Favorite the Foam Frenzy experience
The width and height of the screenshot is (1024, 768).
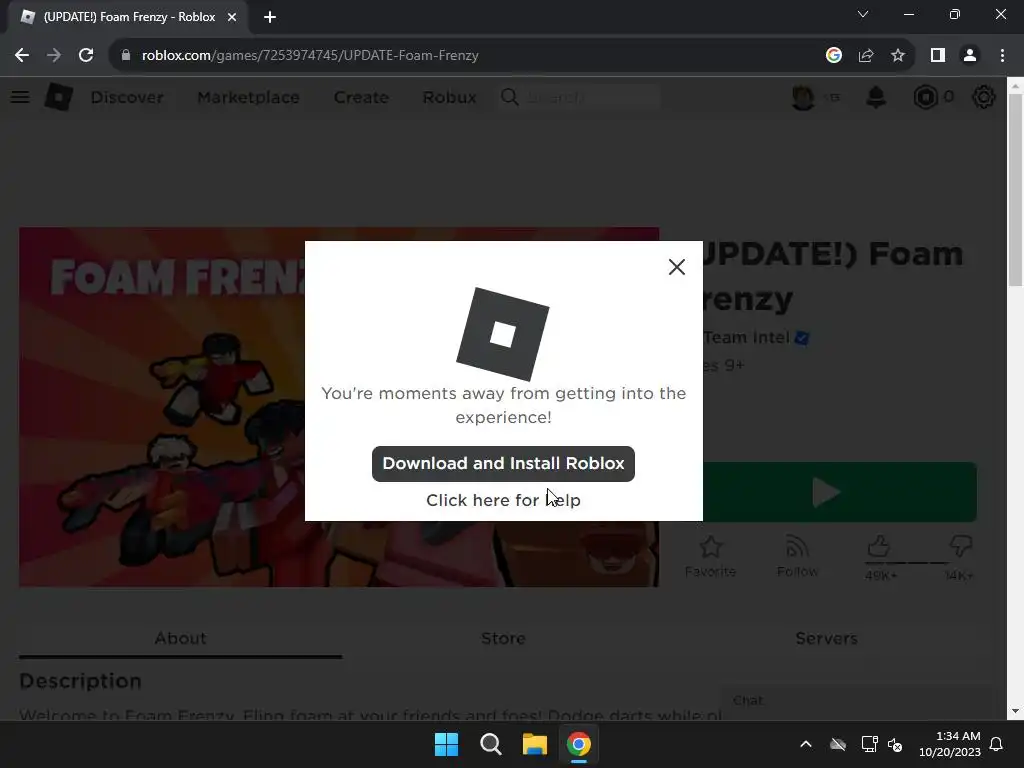[x=711, y=556]
